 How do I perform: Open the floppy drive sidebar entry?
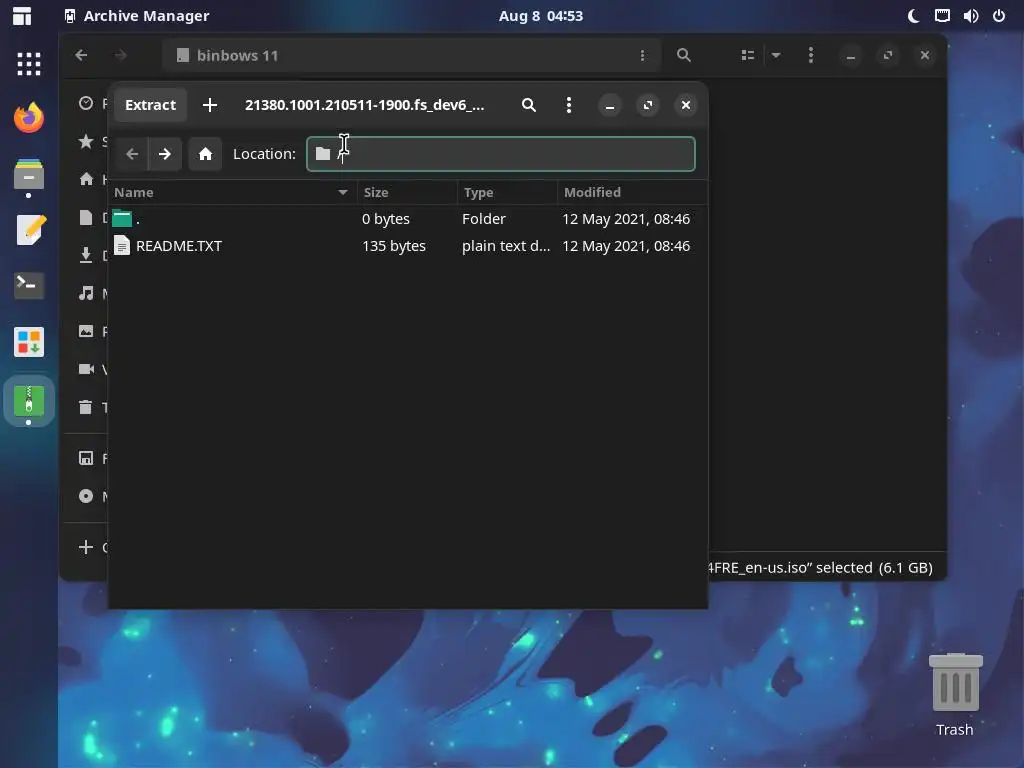(x=86, y=458)
